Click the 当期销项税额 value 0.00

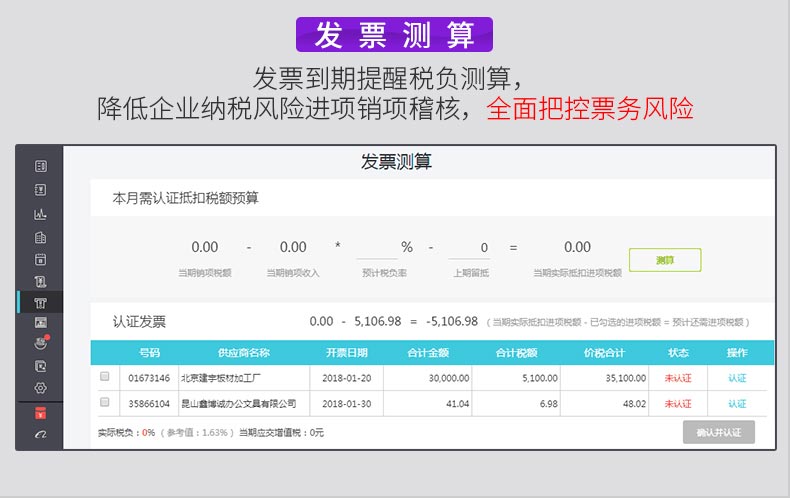(x=205, y=247)
